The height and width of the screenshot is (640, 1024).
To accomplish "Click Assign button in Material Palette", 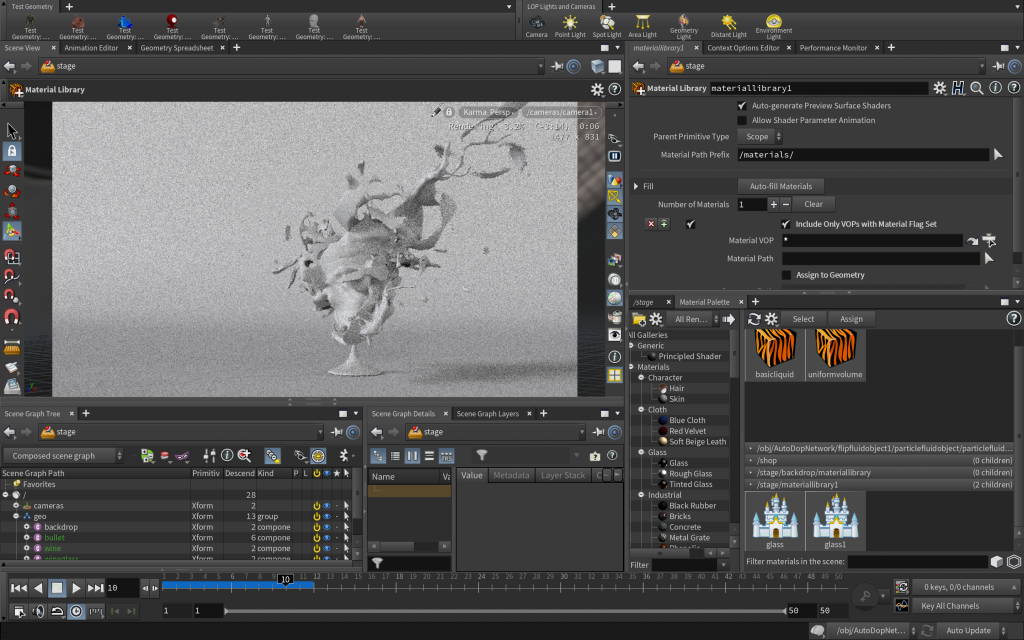I will [x=851, y=319].
